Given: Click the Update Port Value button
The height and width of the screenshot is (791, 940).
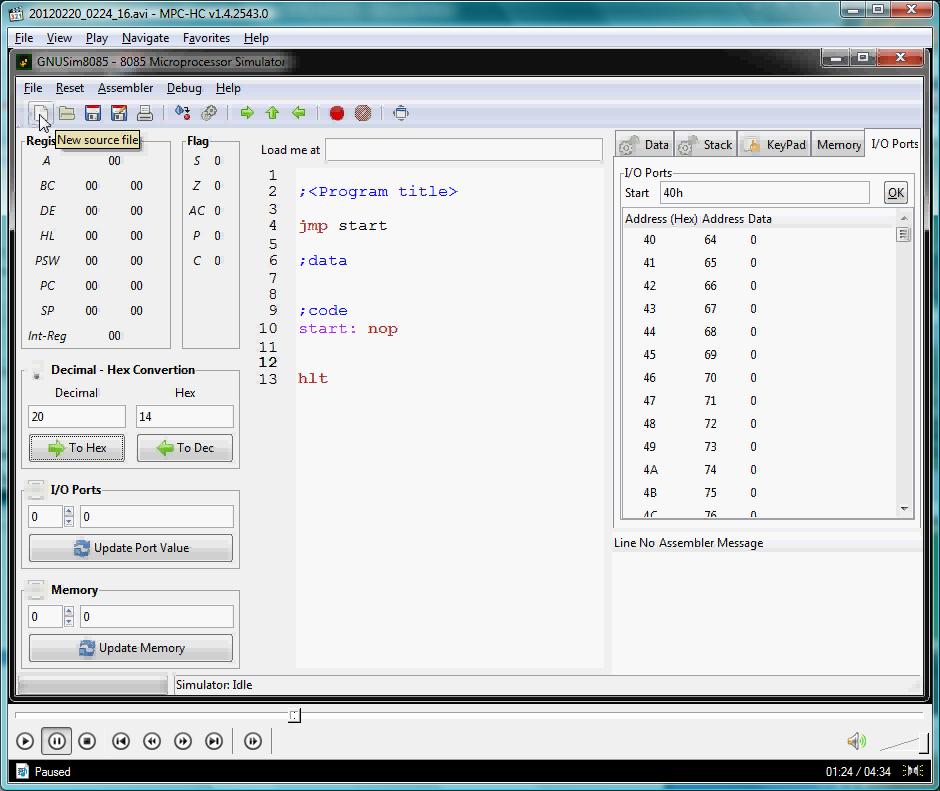Looking at the screenshot, I should tap(131, 548).
